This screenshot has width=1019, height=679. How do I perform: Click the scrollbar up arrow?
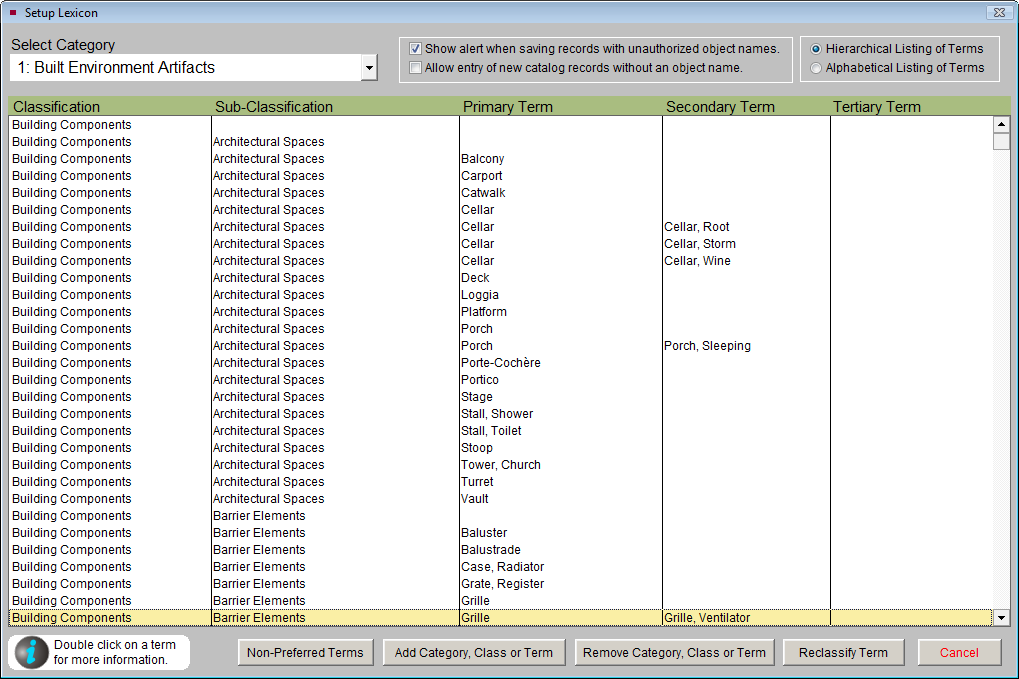point(1002,124)
